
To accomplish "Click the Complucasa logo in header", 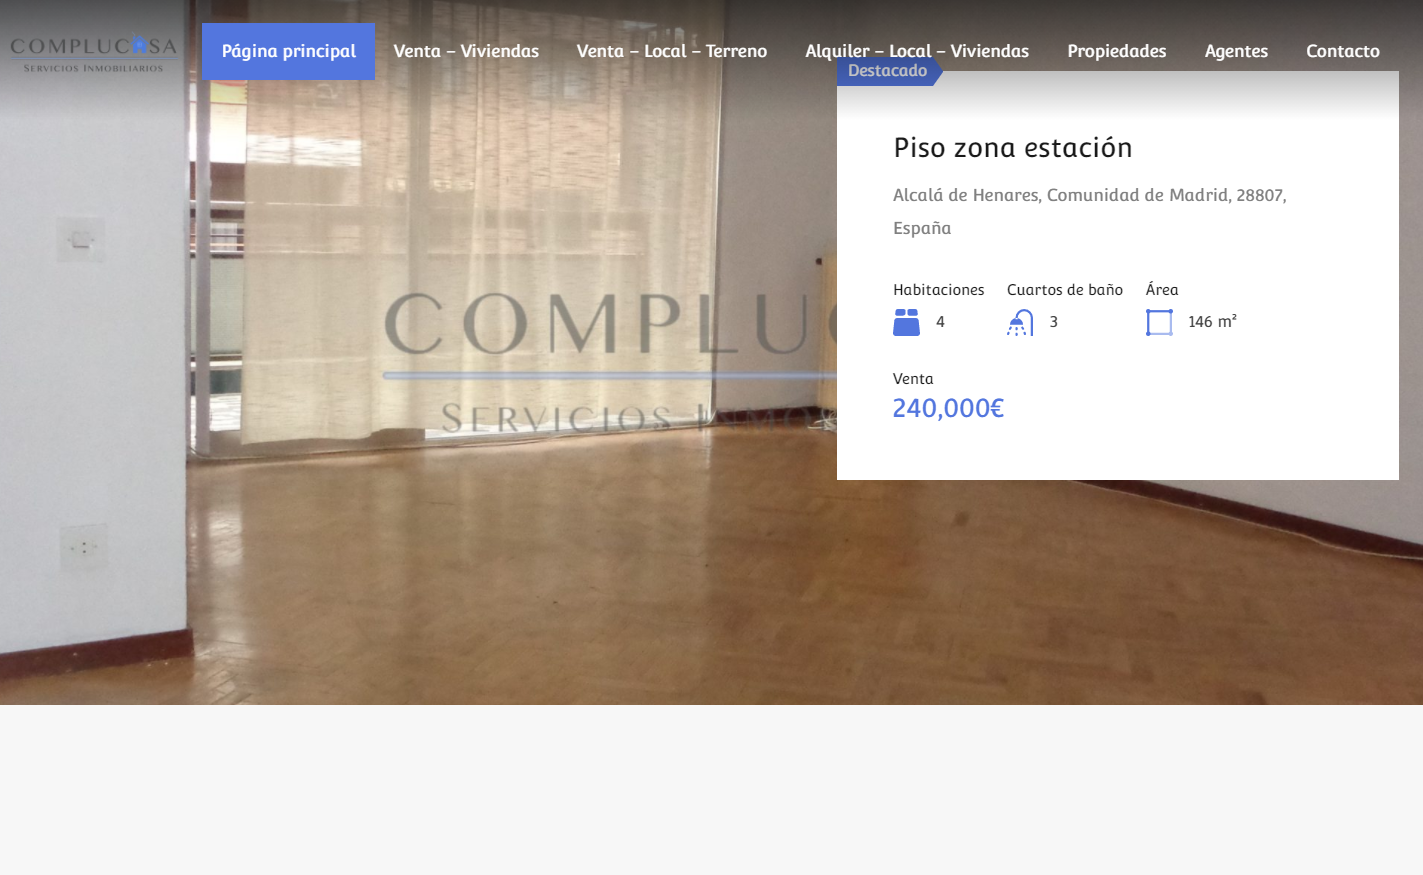I will pyautogui.click(x=93, y=53).
